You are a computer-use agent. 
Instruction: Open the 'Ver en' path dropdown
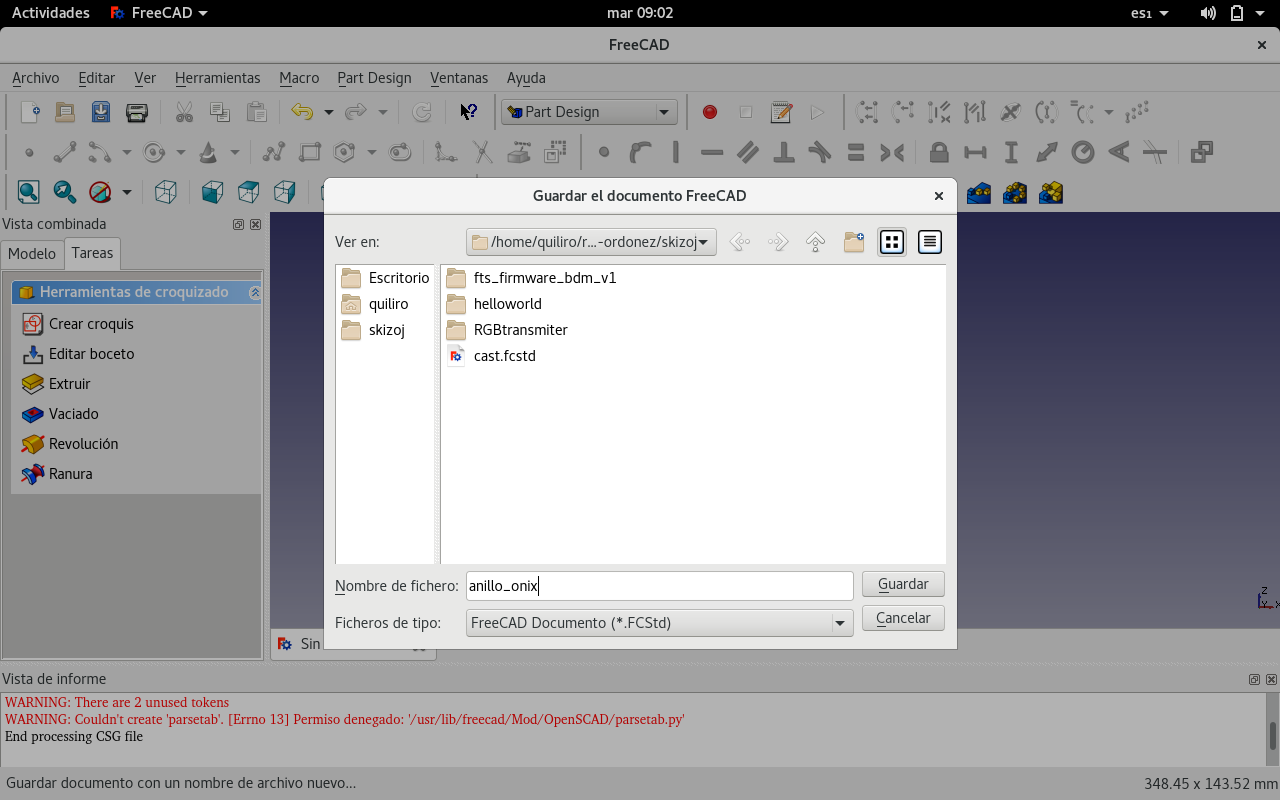(591, 242)
